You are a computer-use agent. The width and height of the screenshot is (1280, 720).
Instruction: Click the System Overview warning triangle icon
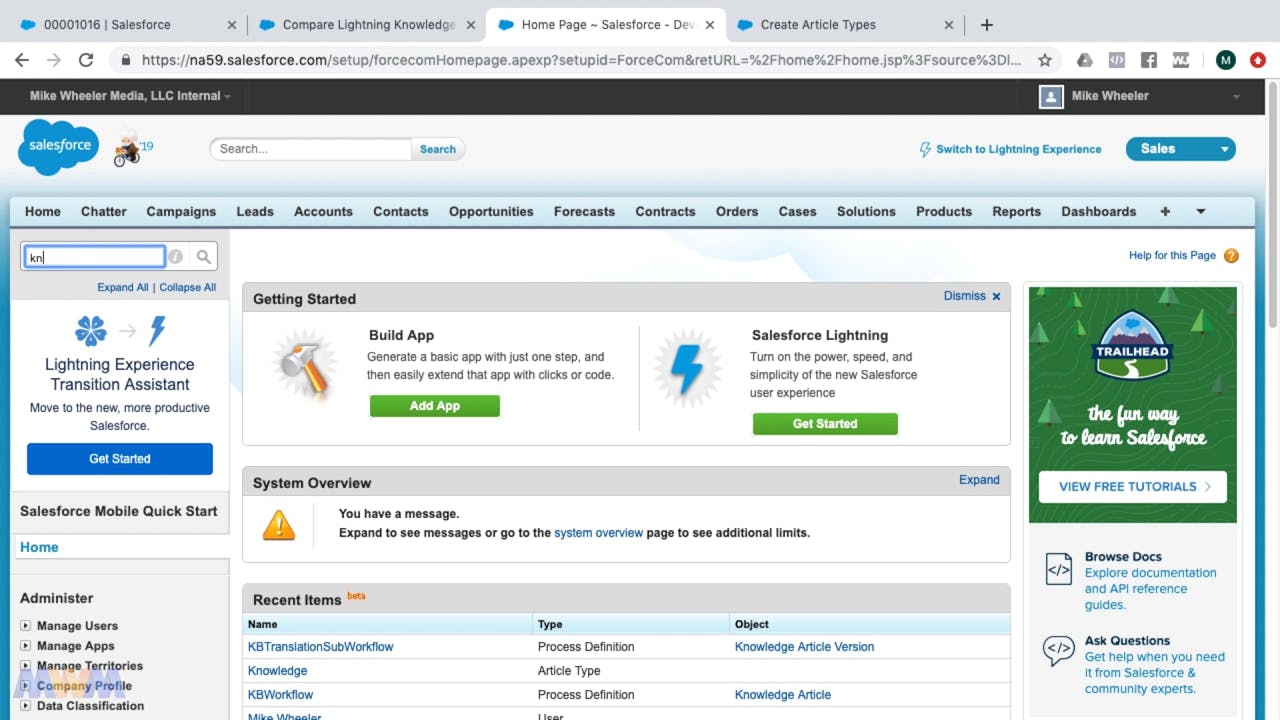[279, 525]
